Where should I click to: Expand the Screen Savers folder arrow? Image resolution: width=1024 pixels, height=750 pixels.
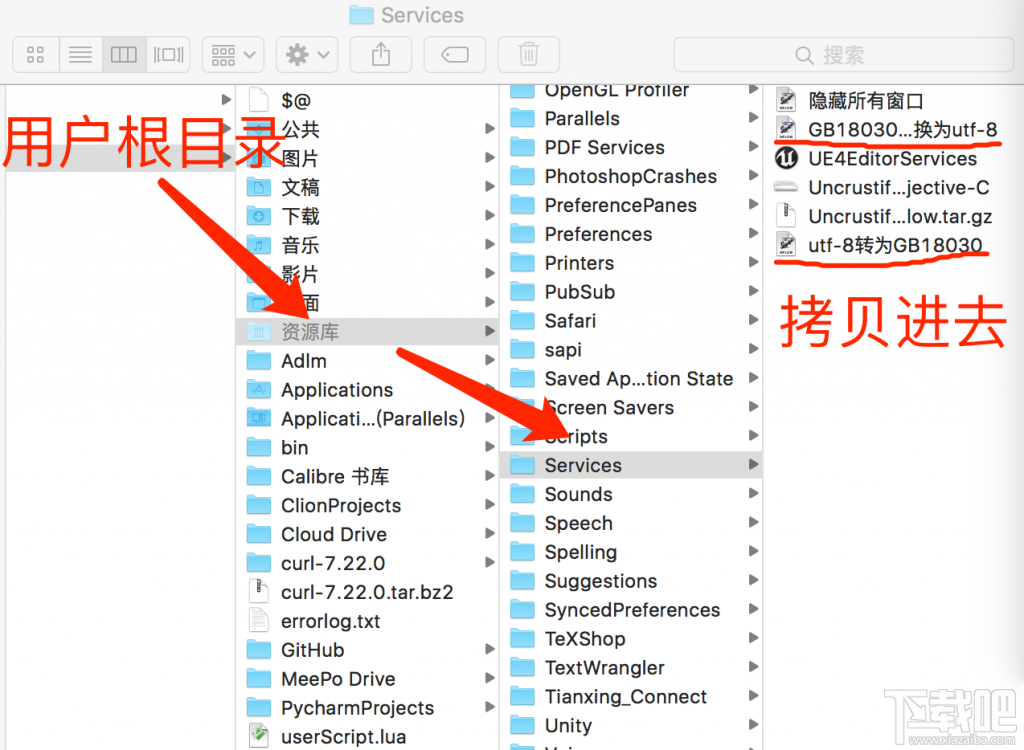753,406
